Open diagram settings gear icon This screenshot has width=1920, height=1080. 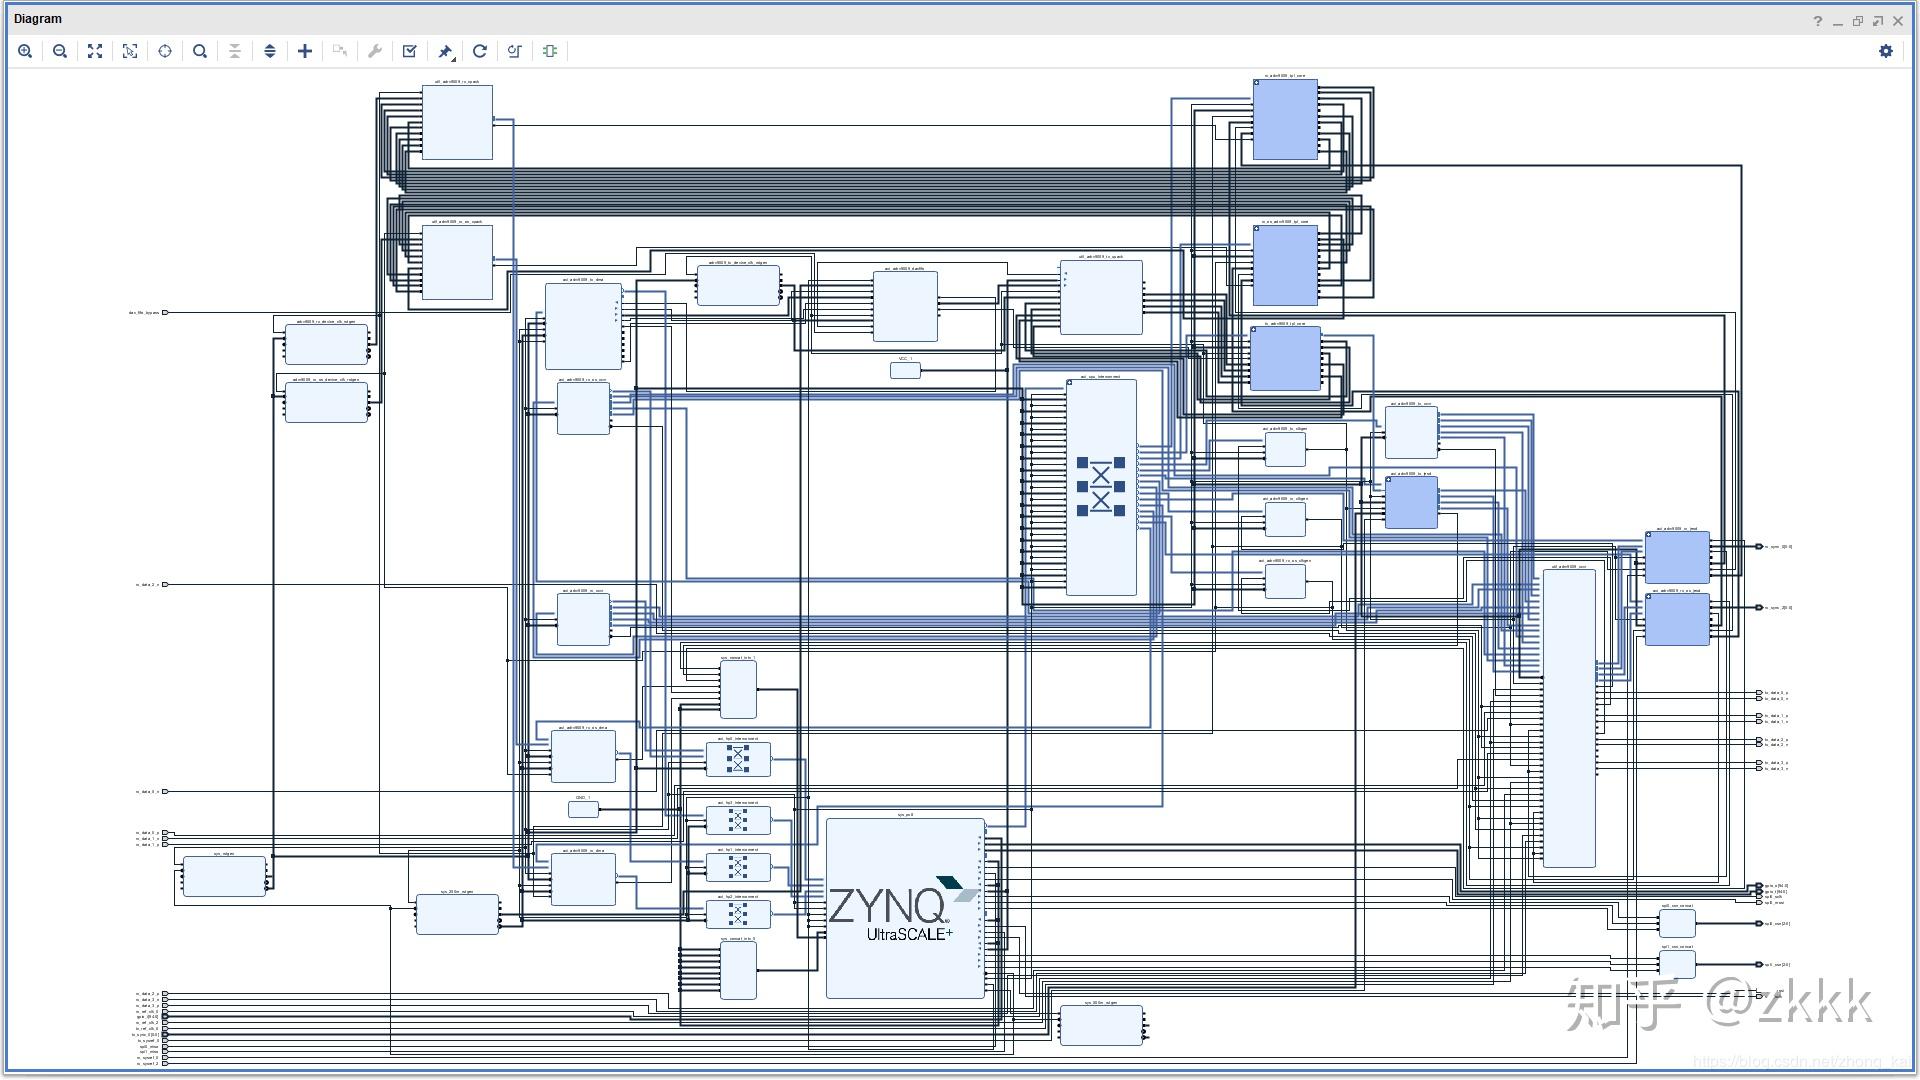(1886, 51)
